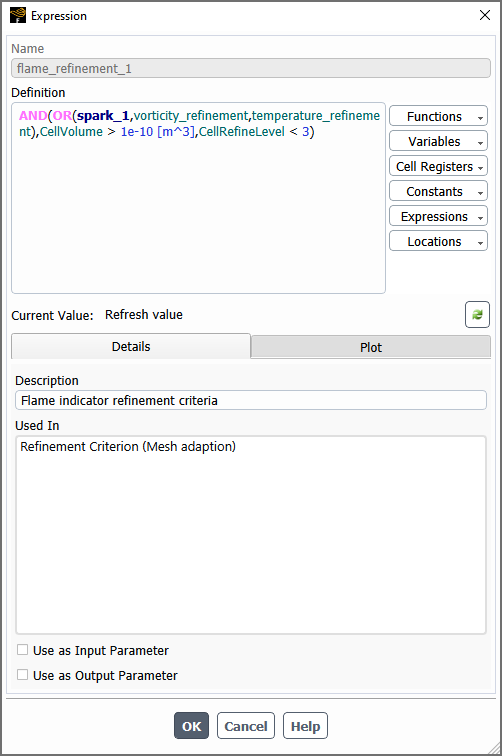Image resolution: width=502 pixels, height=756 pixels.
Task: Click CellRefineLevel in the definition
Action: pos(242,132)
